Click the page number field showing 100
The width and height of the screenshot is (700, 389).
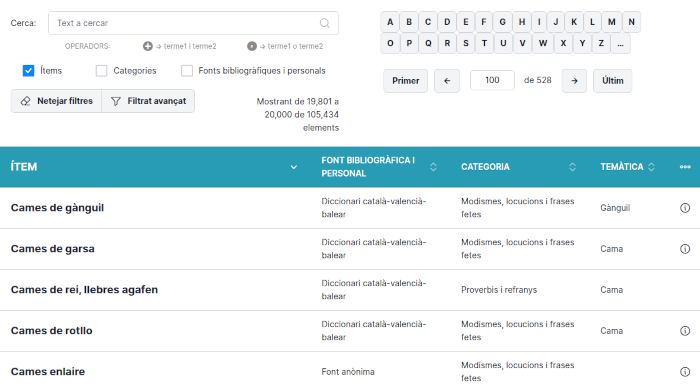point(492,80)
